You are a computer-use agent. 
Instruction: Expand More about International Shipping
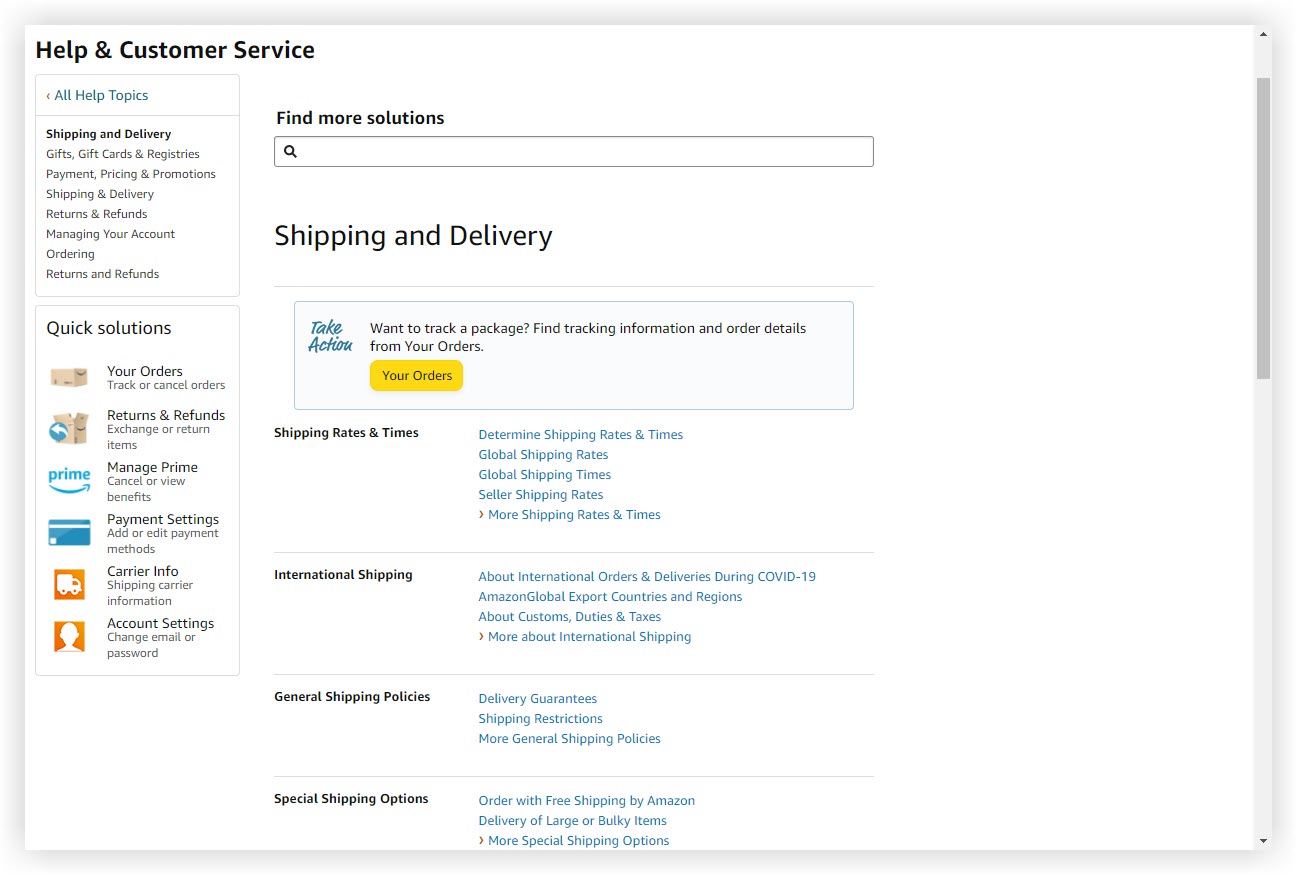pyautogui.click(x=589, y=637)
